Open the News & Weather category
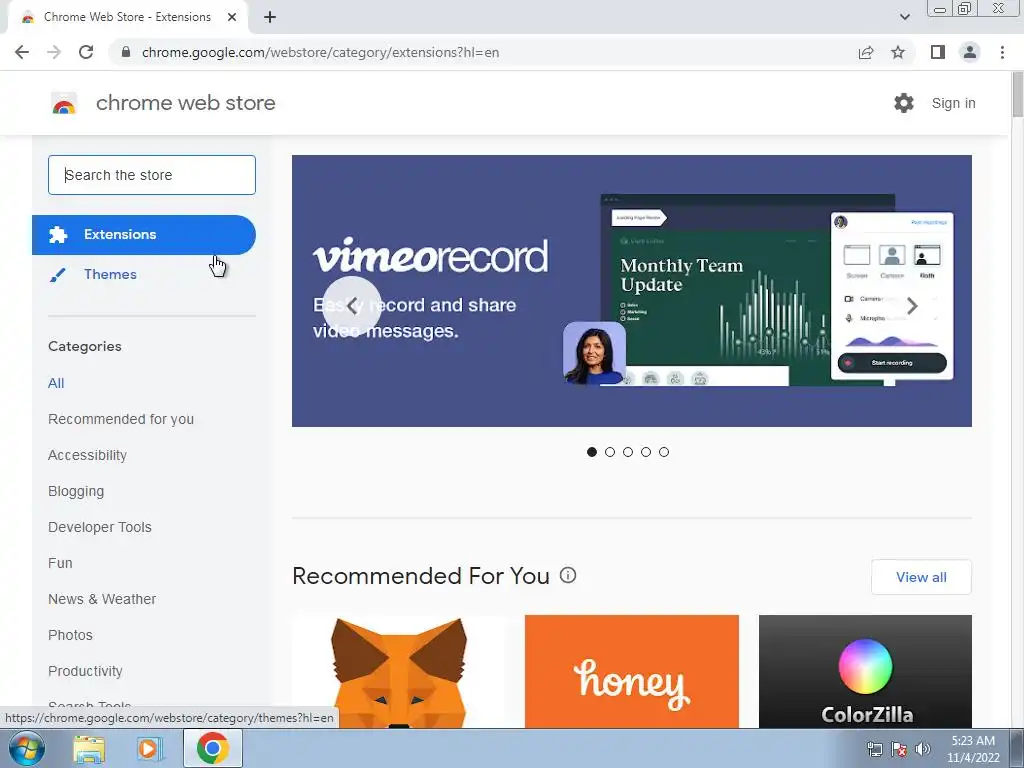 coord(102,599)
